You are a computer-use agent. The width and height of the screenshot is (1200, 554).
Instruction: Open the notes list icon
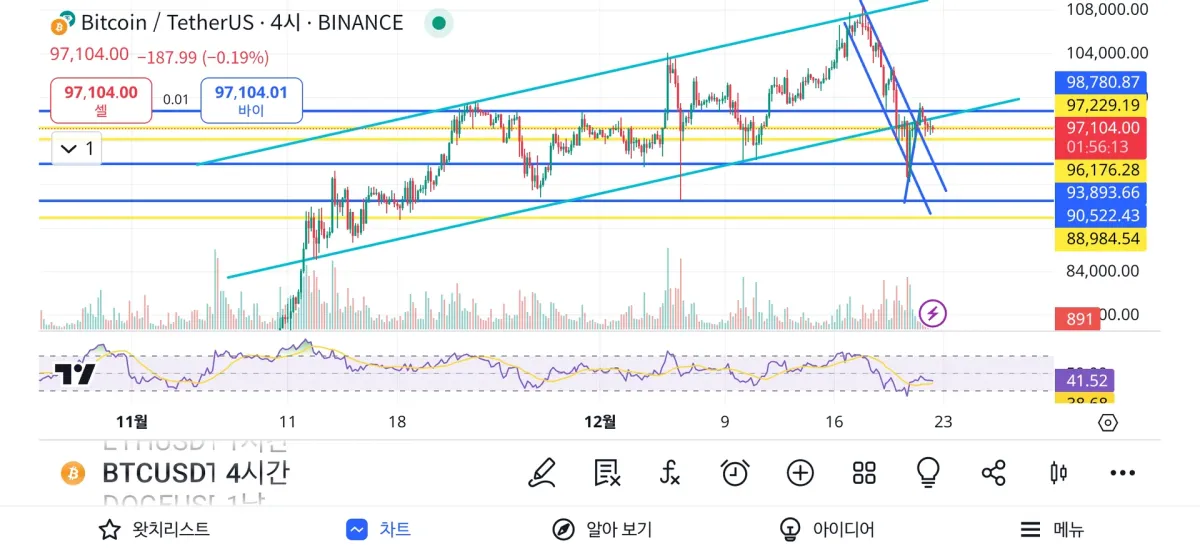[x=607, y=472]
